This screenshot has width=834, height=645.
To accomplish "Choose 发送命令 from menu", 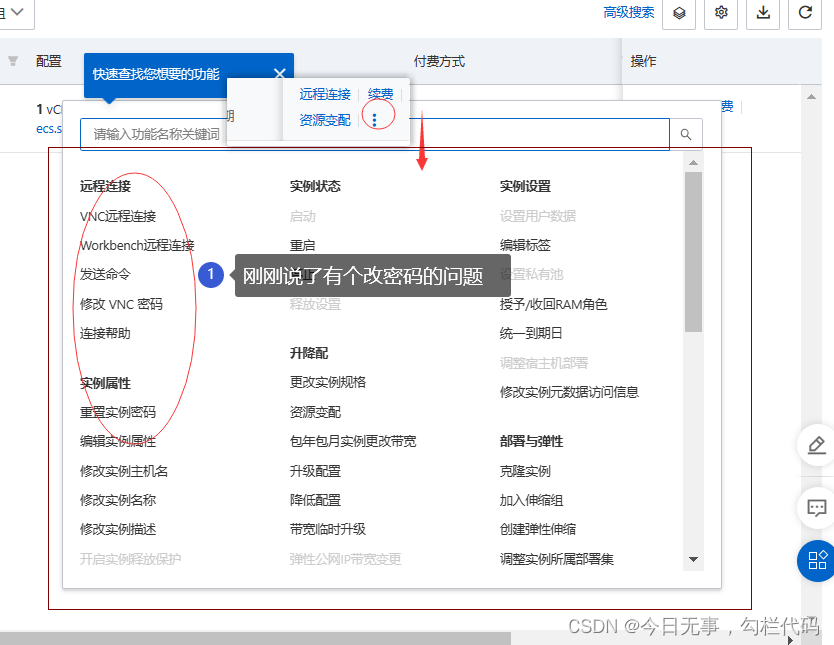I will pos(105,274).
